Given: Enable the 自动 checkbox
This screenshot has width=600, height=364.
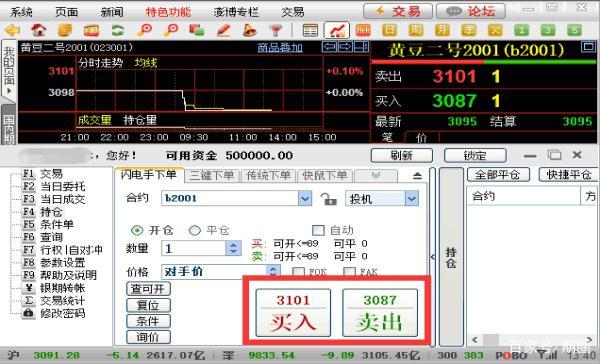Looking at the screenshot, I should (x=318, y=230).
